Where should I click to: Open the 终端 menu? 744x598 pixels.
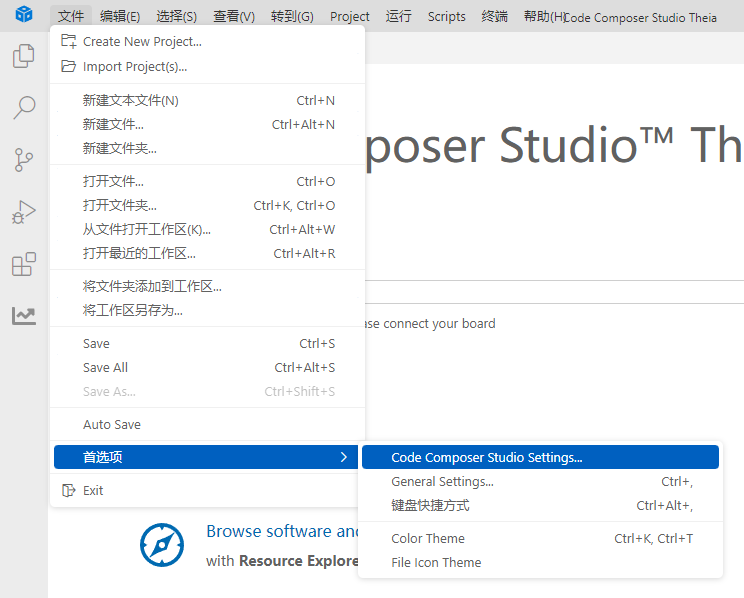tap(494, 16)
